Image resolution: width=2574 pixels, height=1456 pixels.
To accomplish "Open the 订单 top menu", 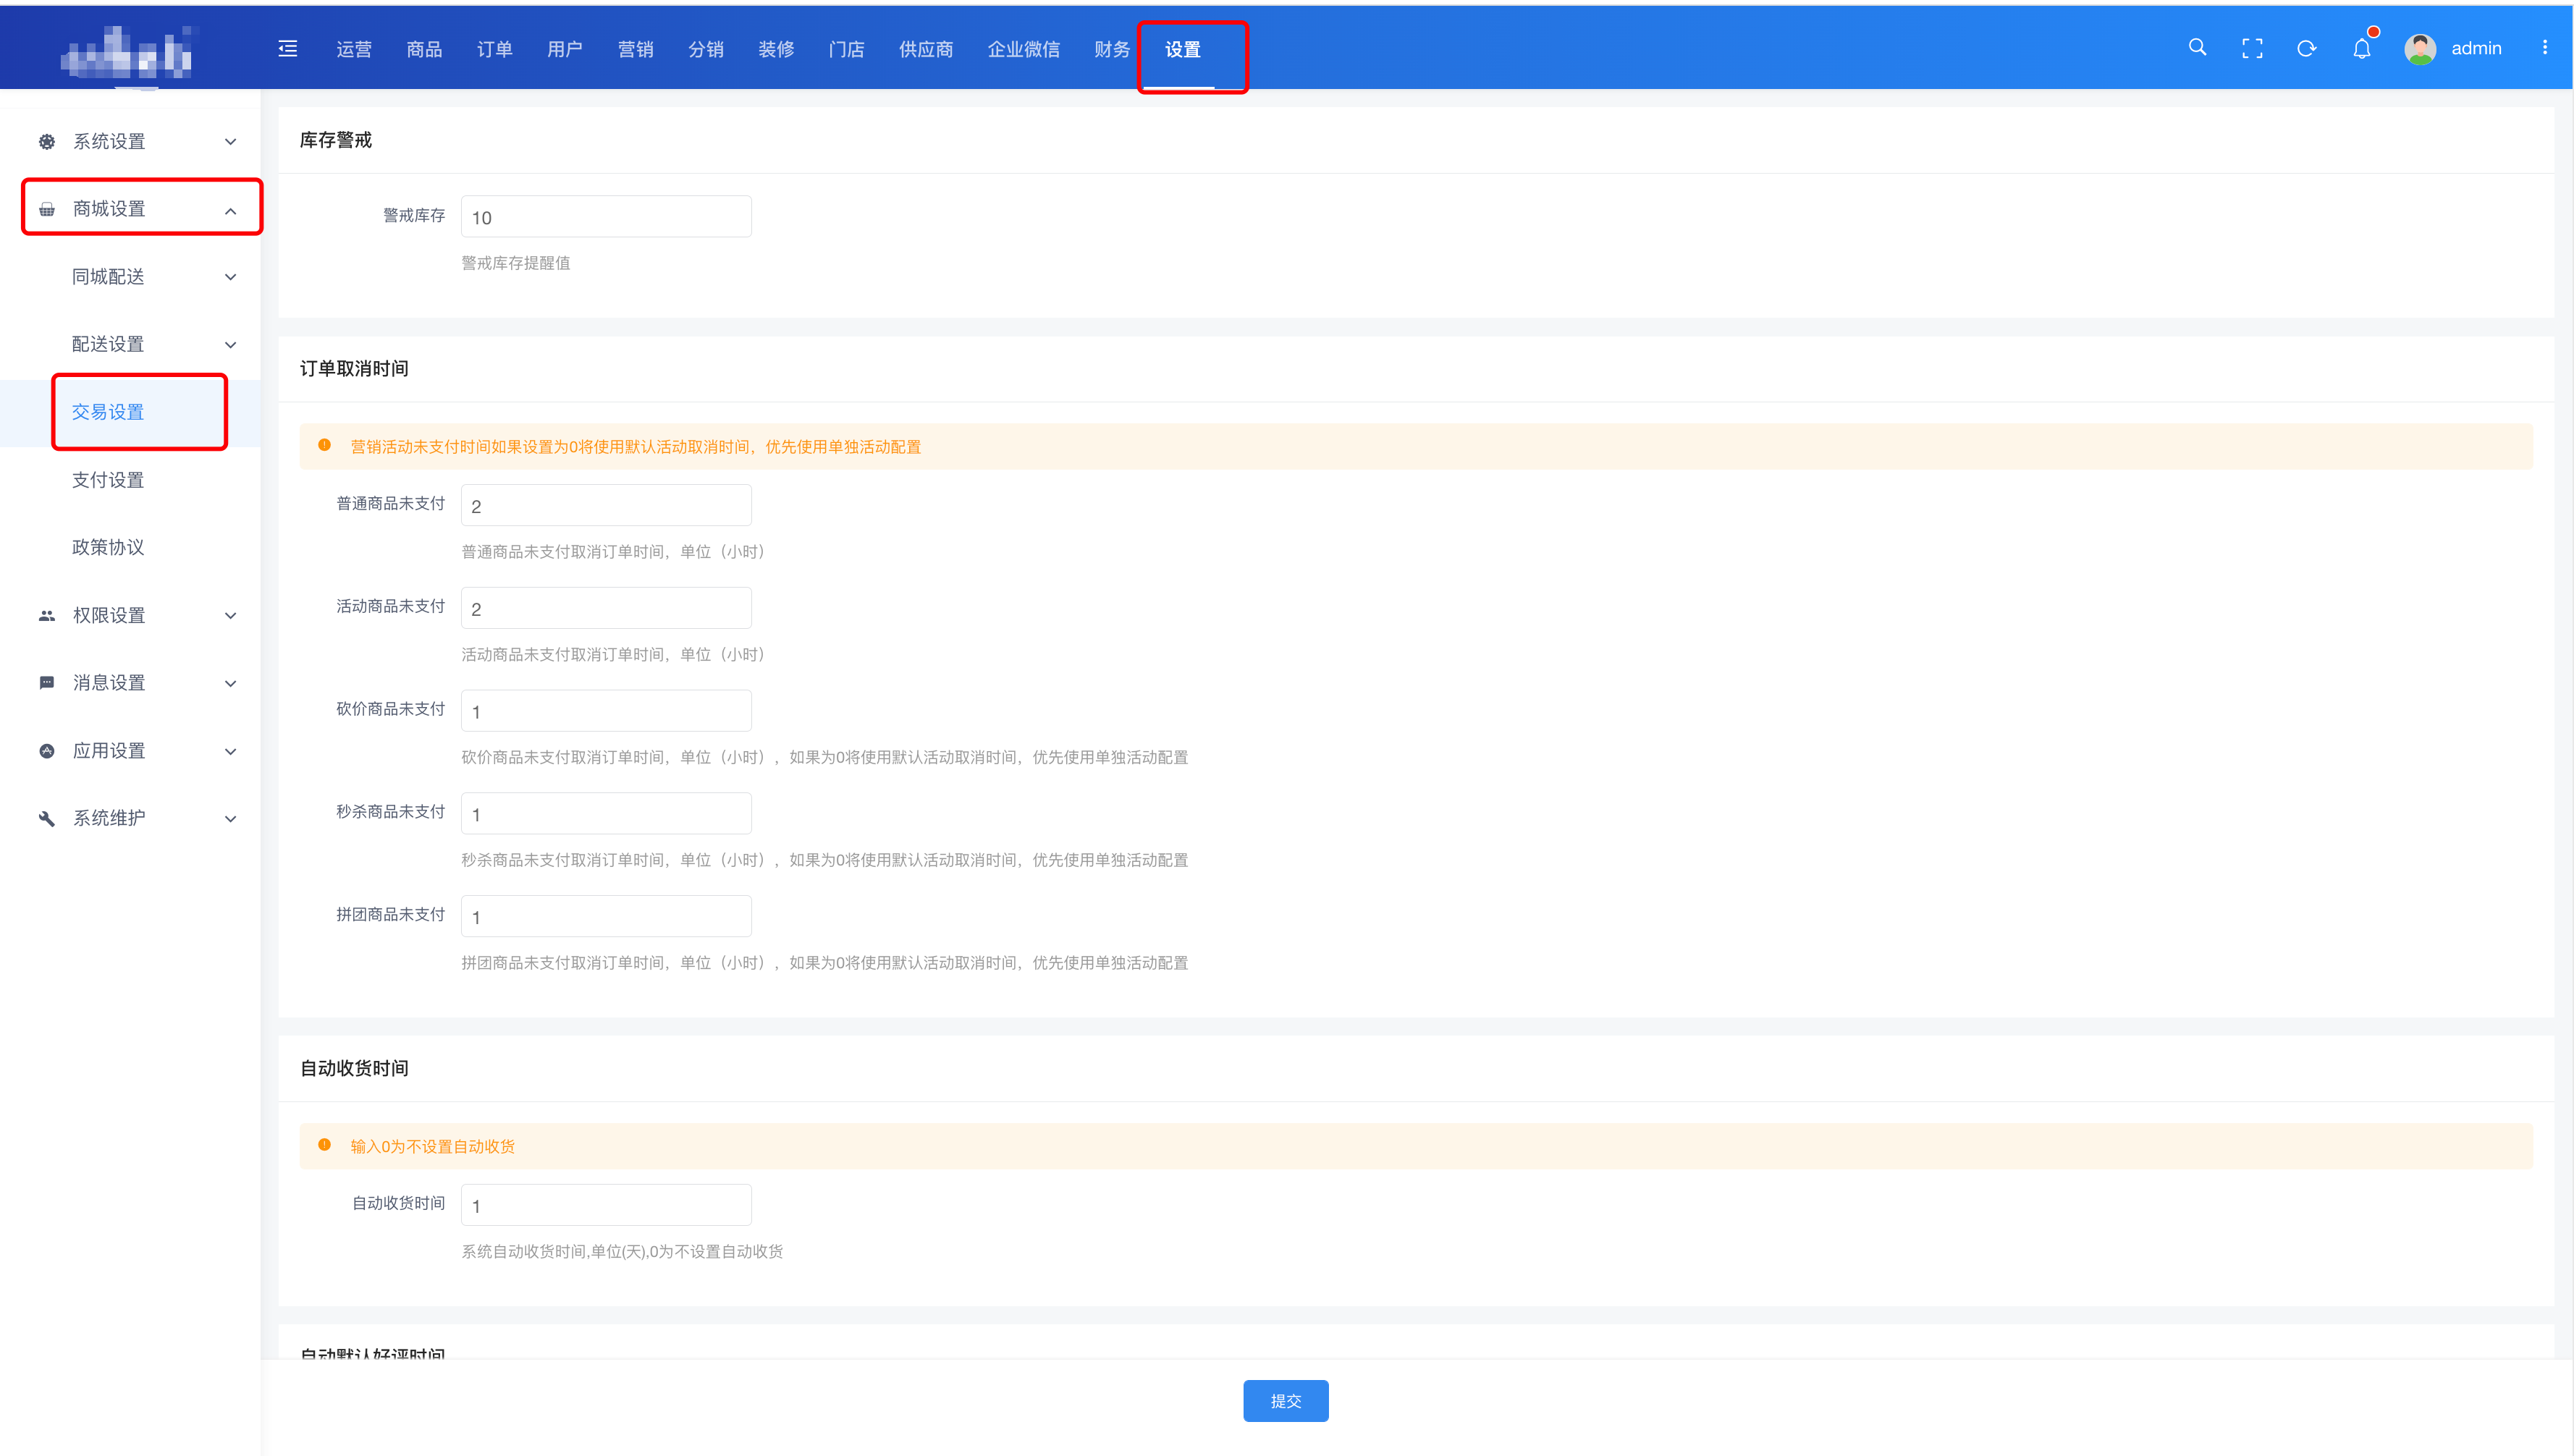I will click(x=494, y=49).
